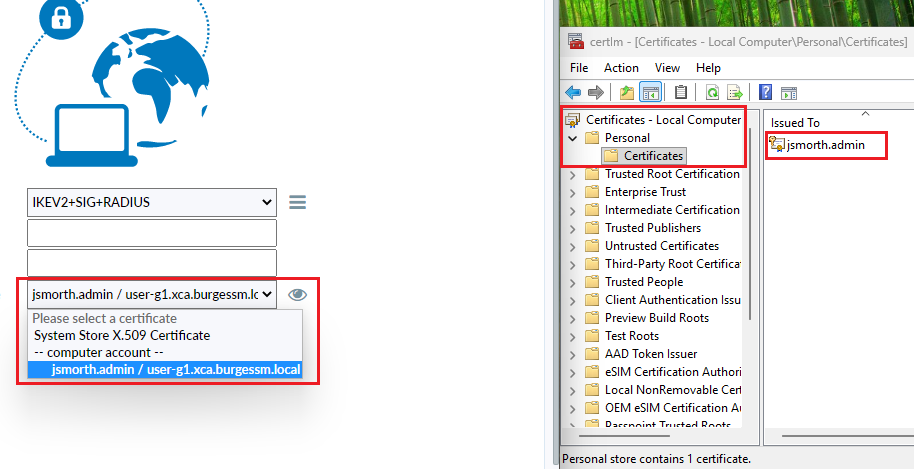Expand the Third-Party Root Certification node
The height and width of the screenshot is (469, 914).
(x=572, y=265)
